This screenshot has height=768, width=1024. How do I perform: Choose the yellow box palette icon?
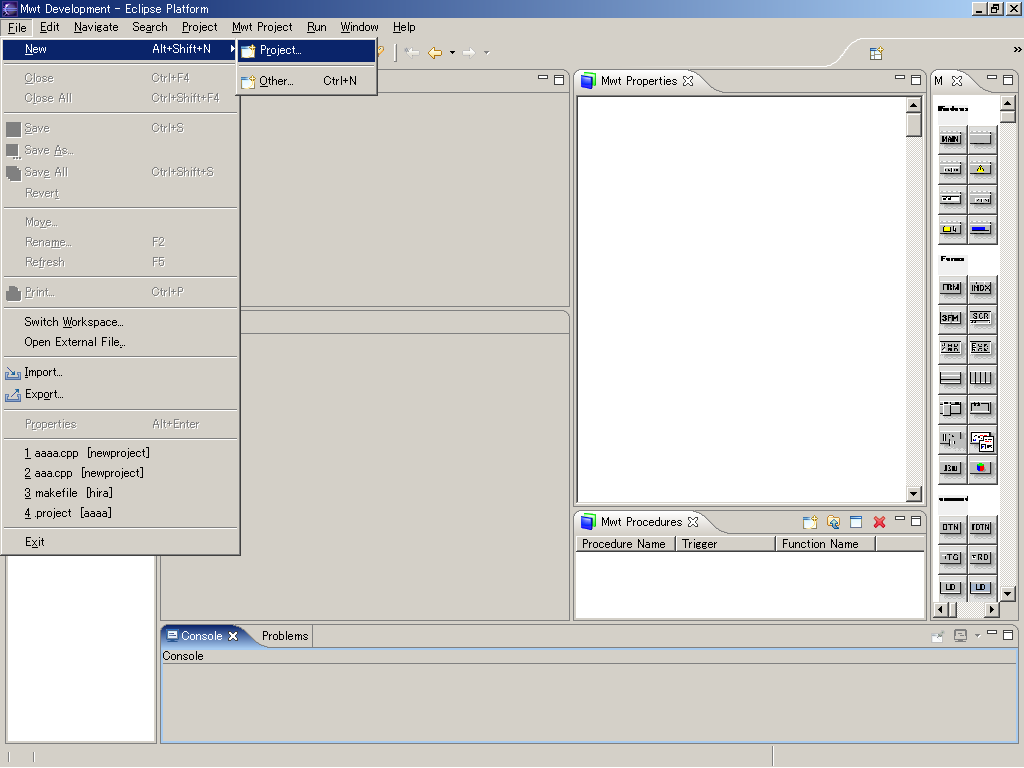point(950,229)
